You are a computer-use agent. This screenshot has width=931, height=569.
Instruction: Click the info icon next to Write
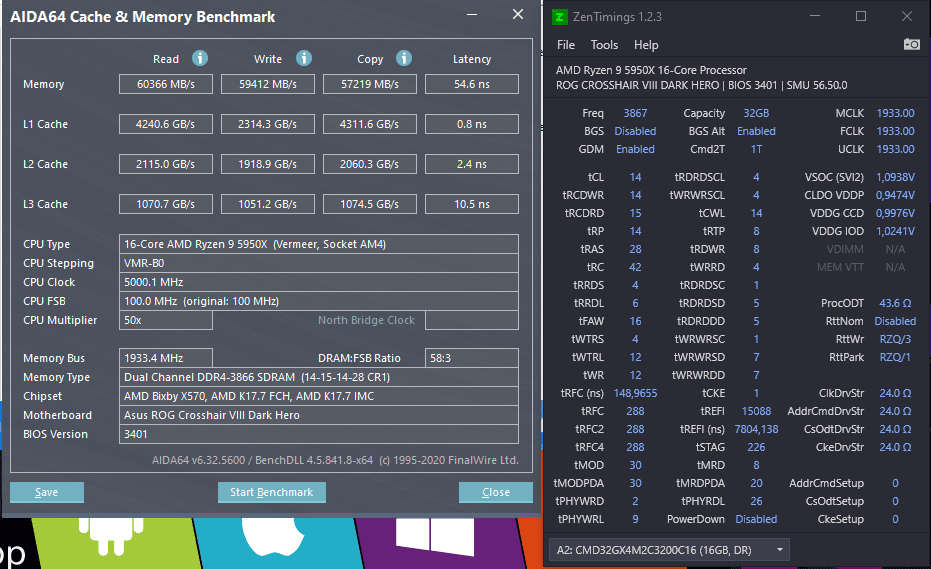(304, 58)
